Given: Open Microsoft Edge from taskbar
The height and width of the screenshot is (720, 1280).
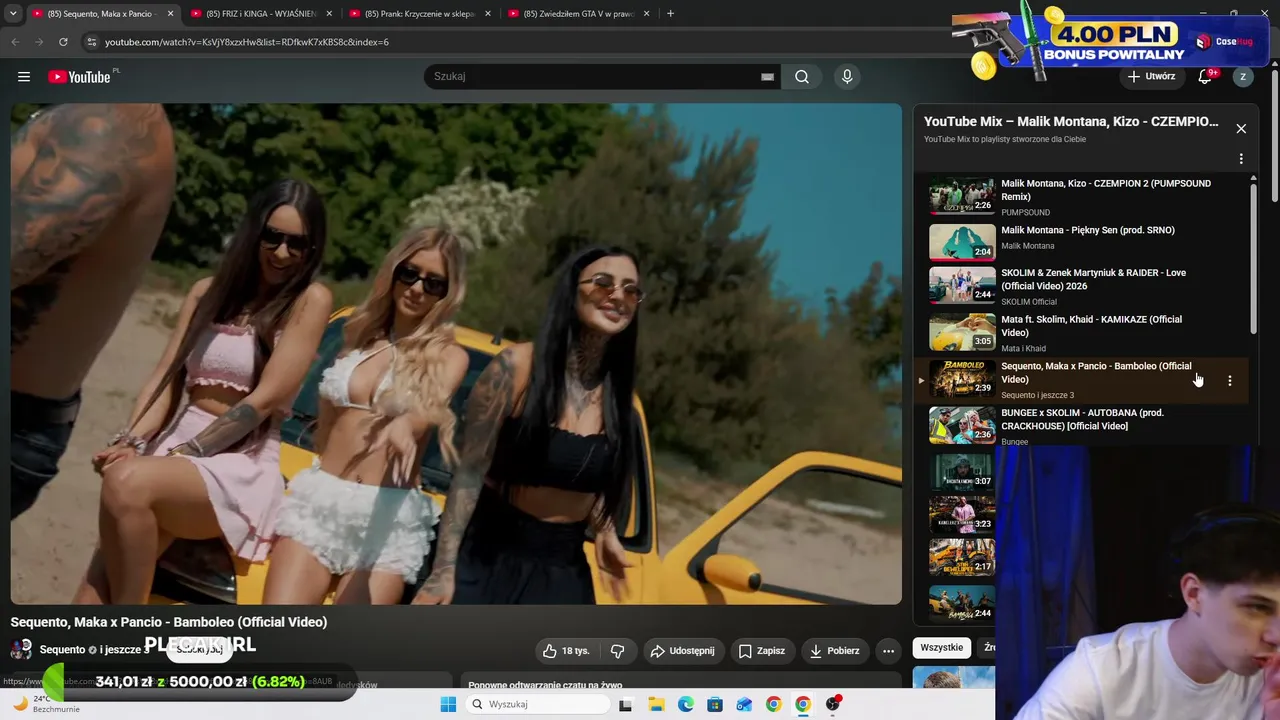Looking at the screenshot, I should point(685,704).
